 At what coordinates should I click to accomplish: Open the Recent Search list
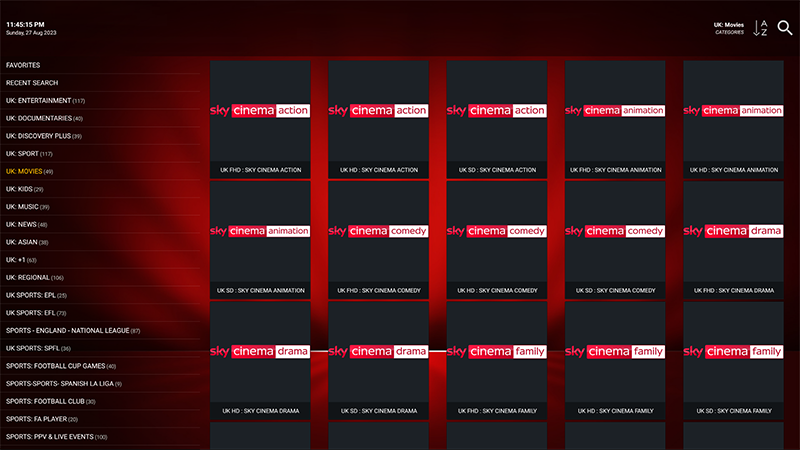(33, 83)
